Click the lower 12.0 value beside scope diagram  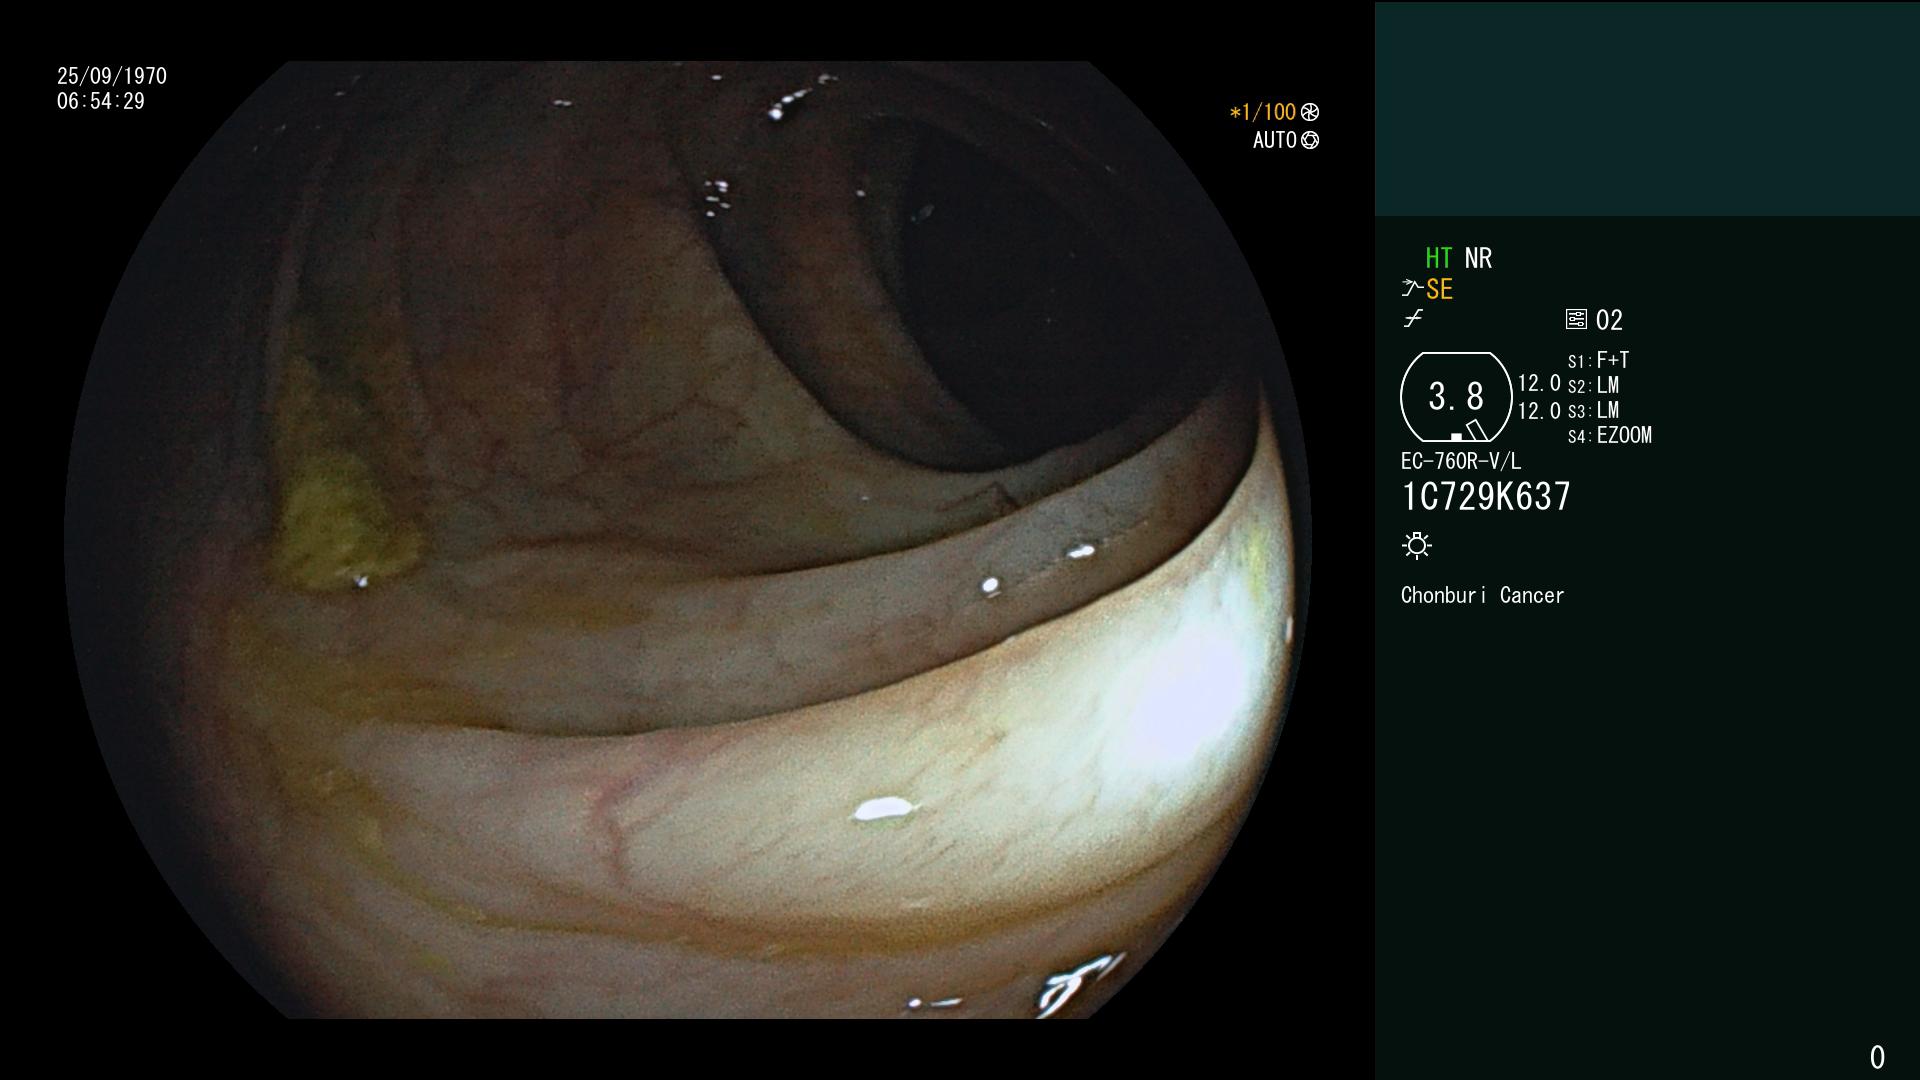pos(1539,410)
